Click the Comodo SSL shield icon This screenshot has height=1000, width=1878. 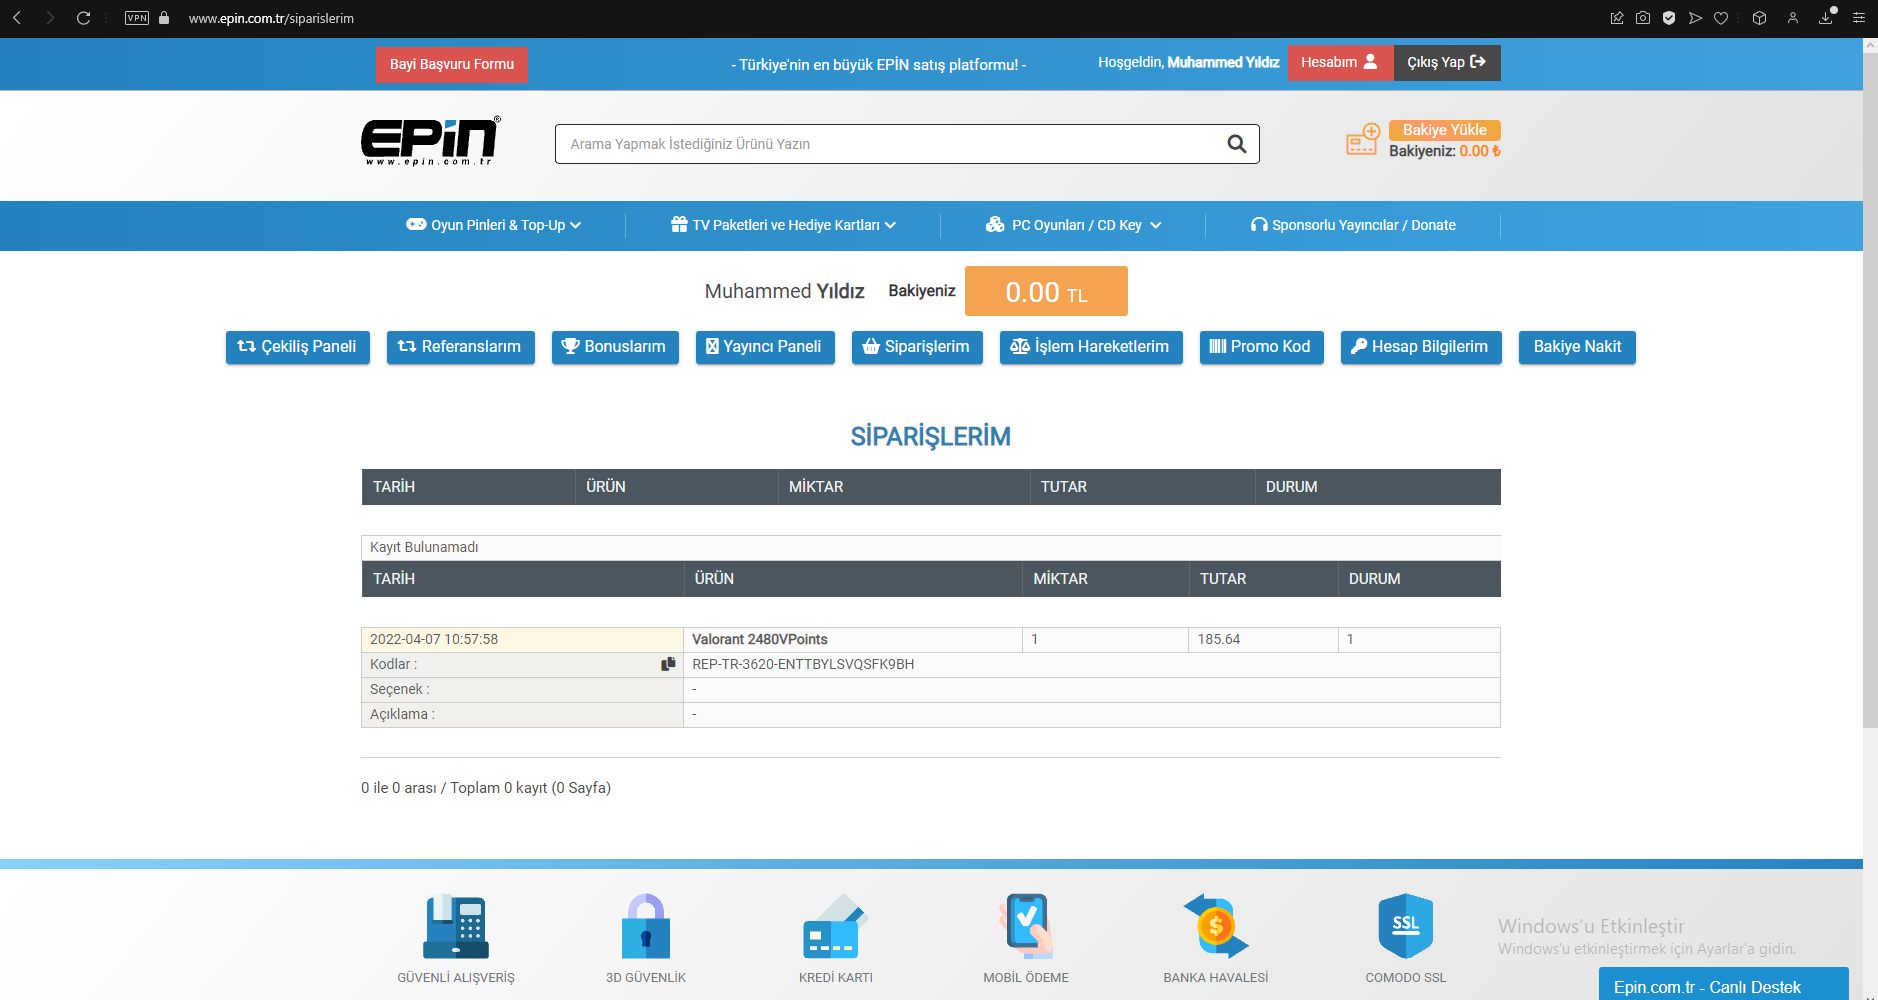point(1406,927)
